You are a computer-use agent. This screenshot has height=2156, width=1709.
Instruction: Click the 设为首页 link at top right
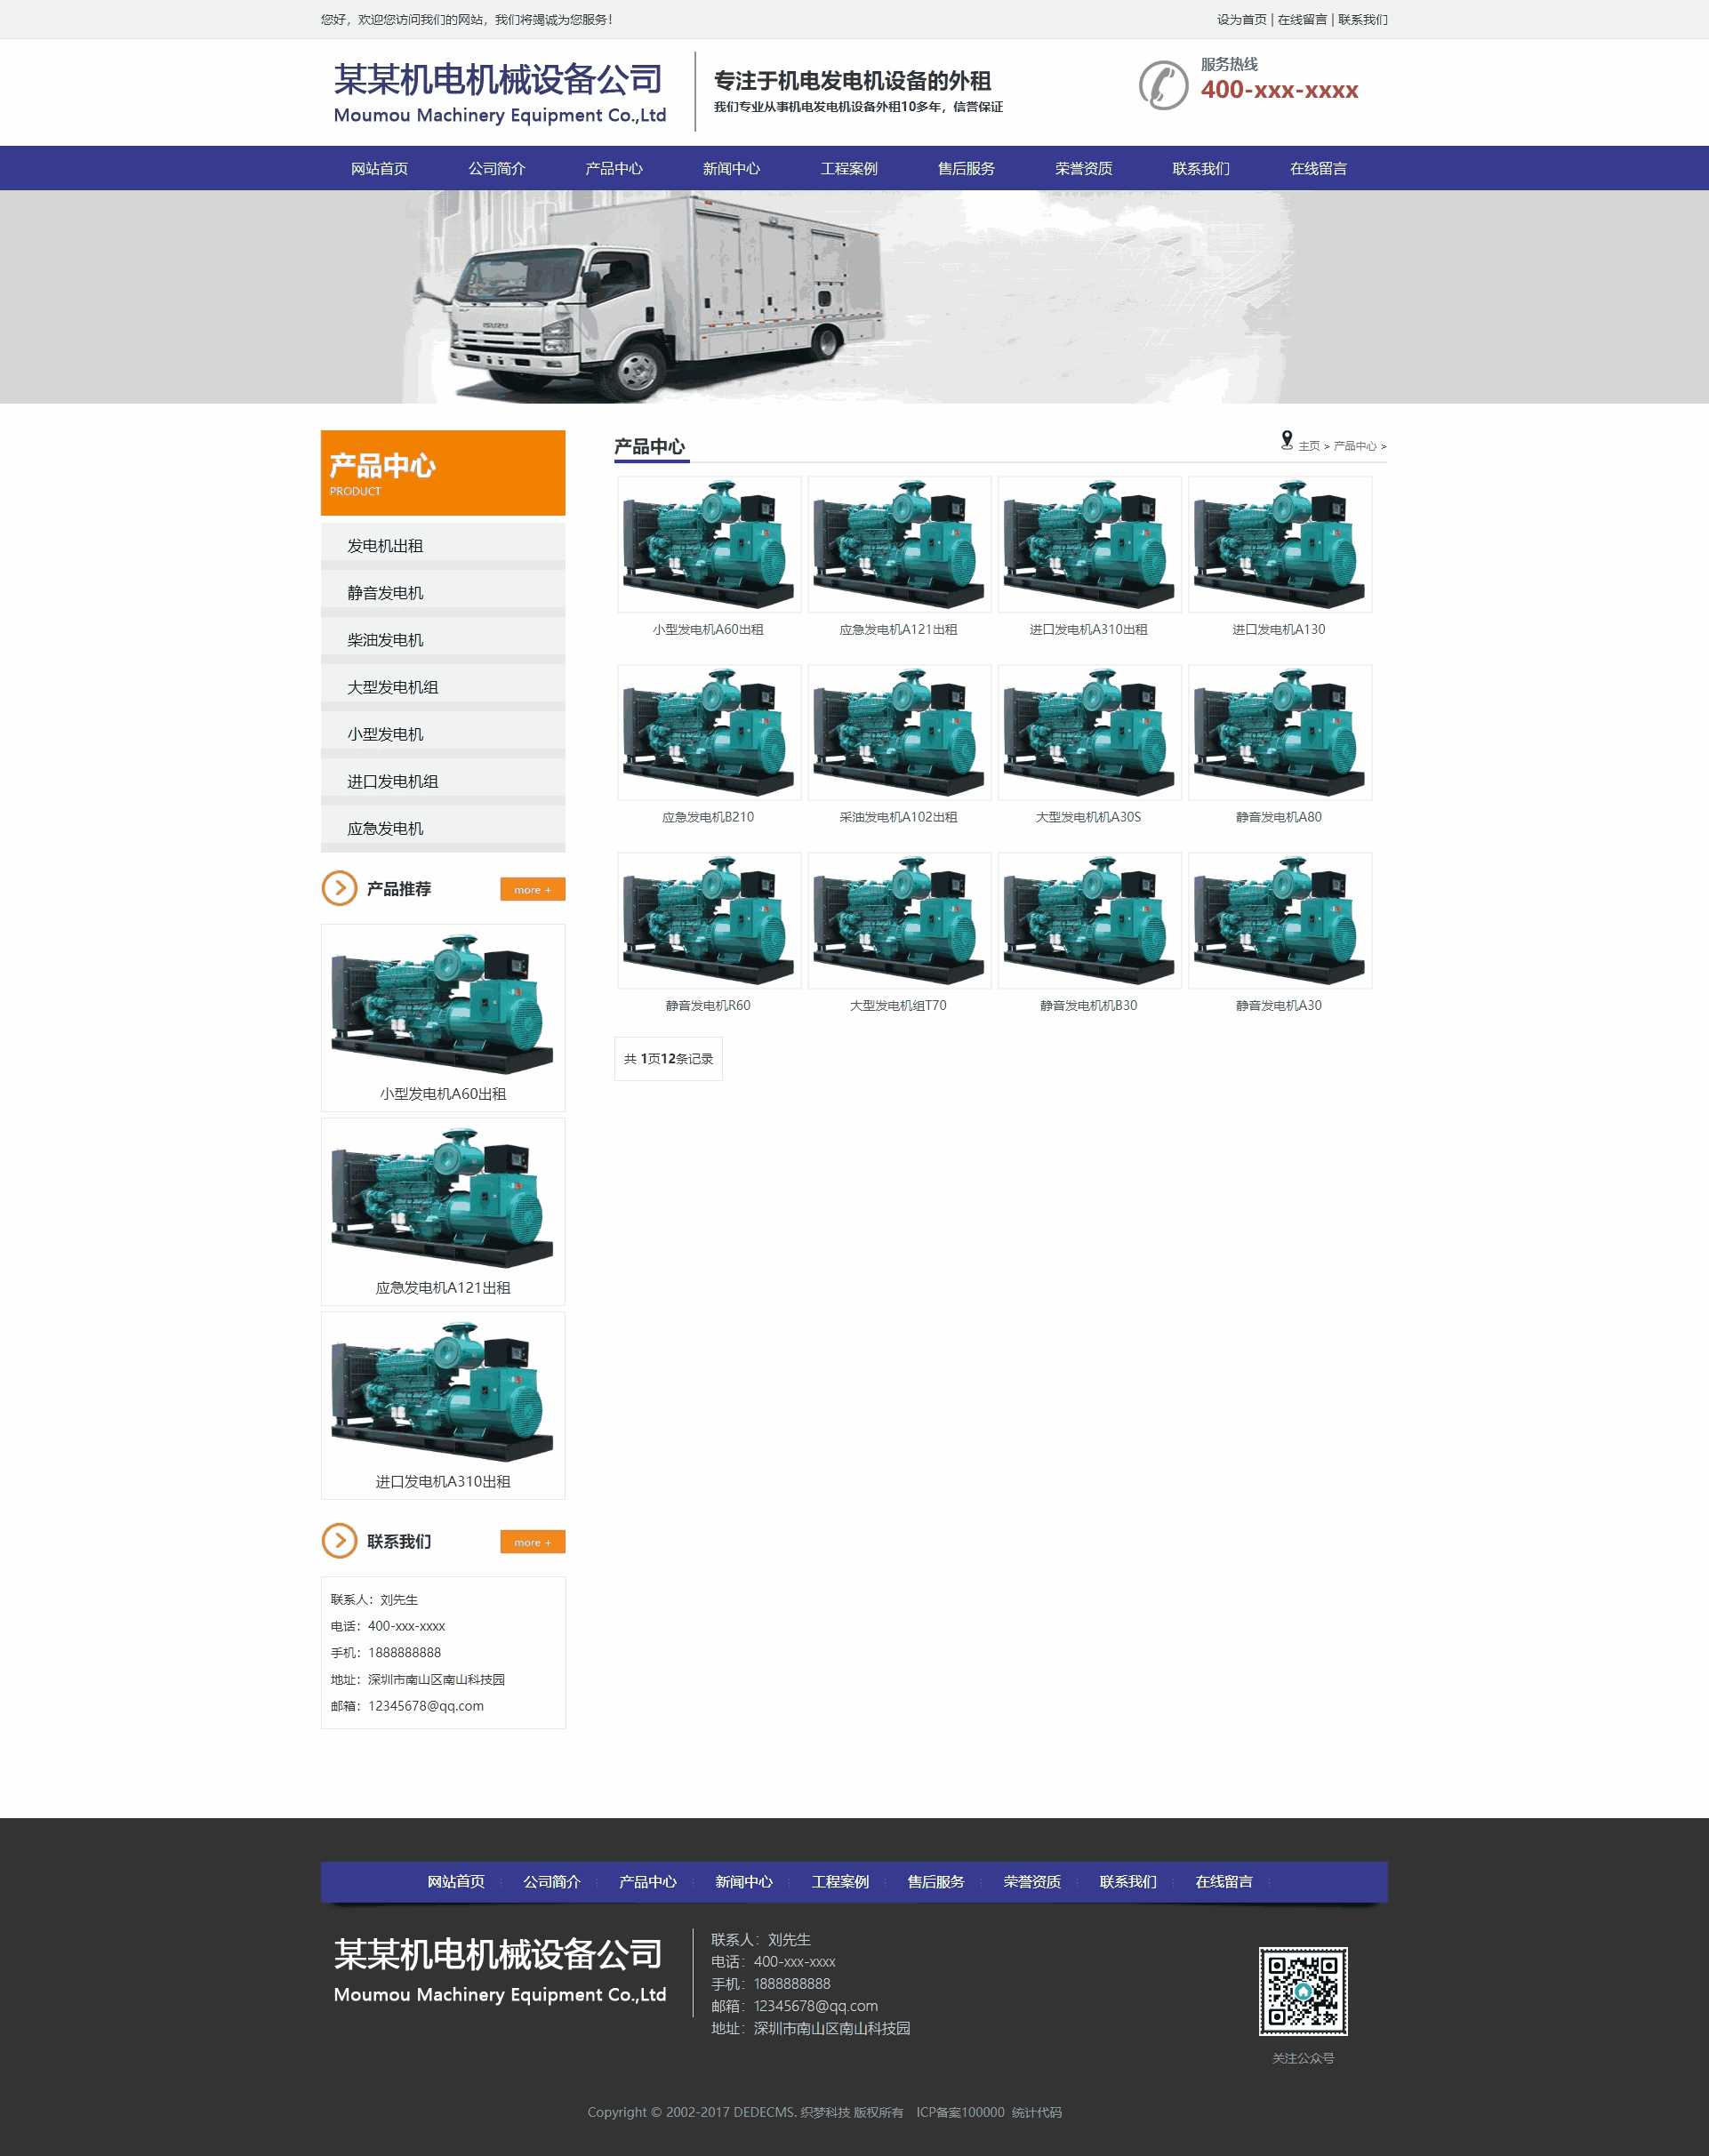pyautogui.click(x=1241, y=20)
